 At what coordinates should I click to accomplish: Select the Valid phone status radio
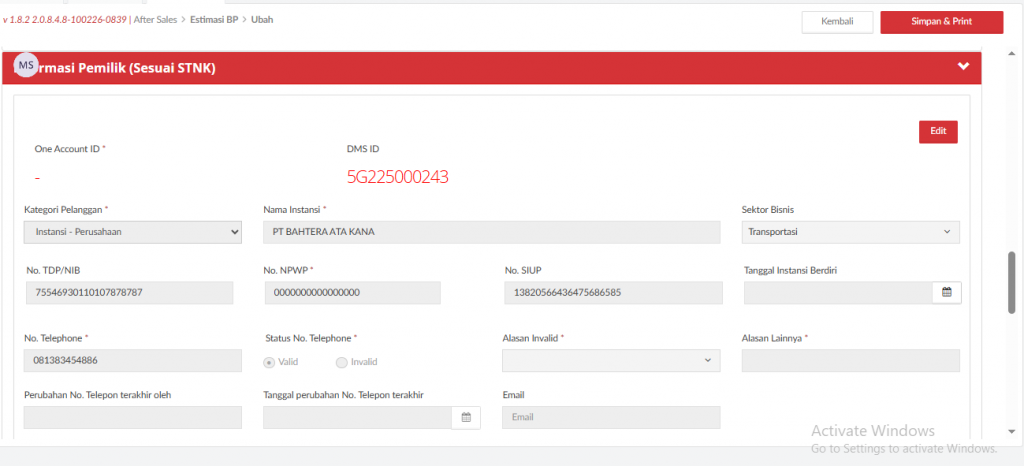(269, 362)
